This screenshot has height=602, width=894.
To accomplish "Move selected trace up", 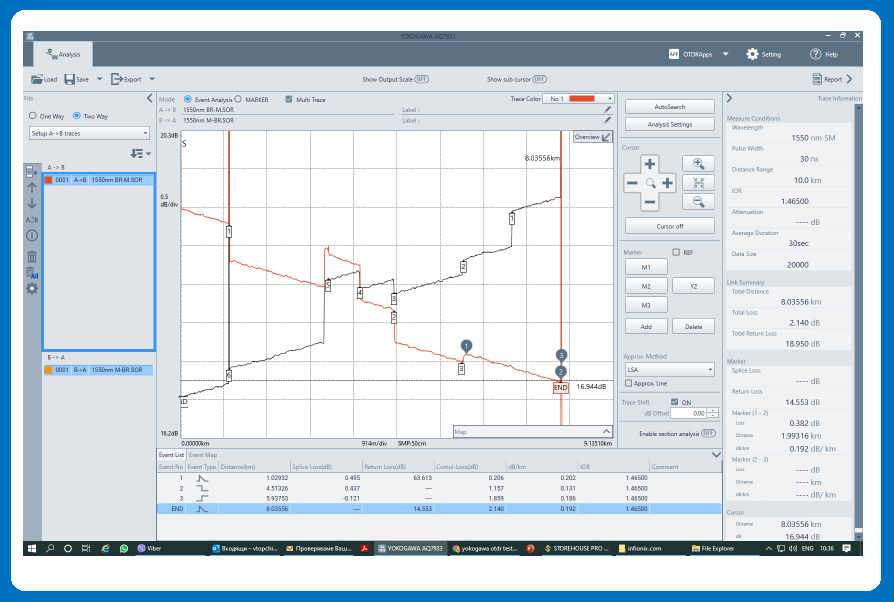I will click(32, 187).
